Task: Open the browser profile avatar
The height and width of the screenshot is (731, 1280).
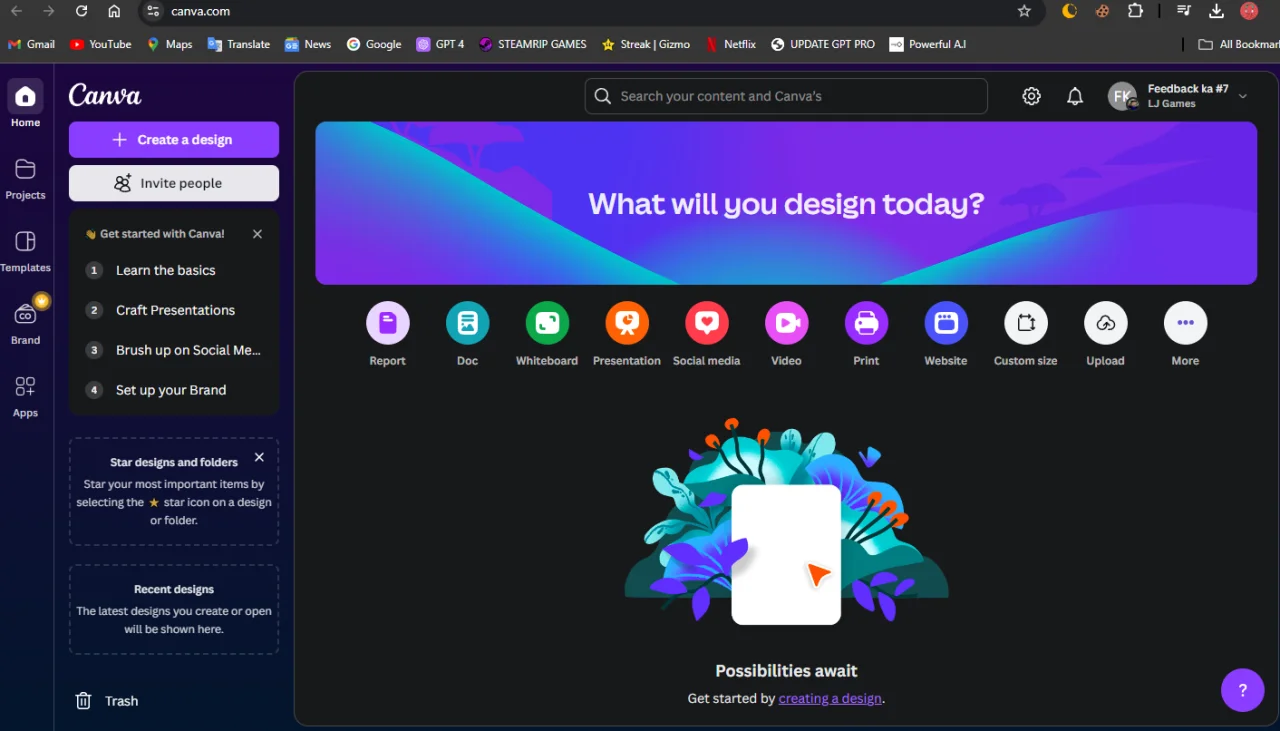Action: pyautogui.click(x=1249, y=11)
